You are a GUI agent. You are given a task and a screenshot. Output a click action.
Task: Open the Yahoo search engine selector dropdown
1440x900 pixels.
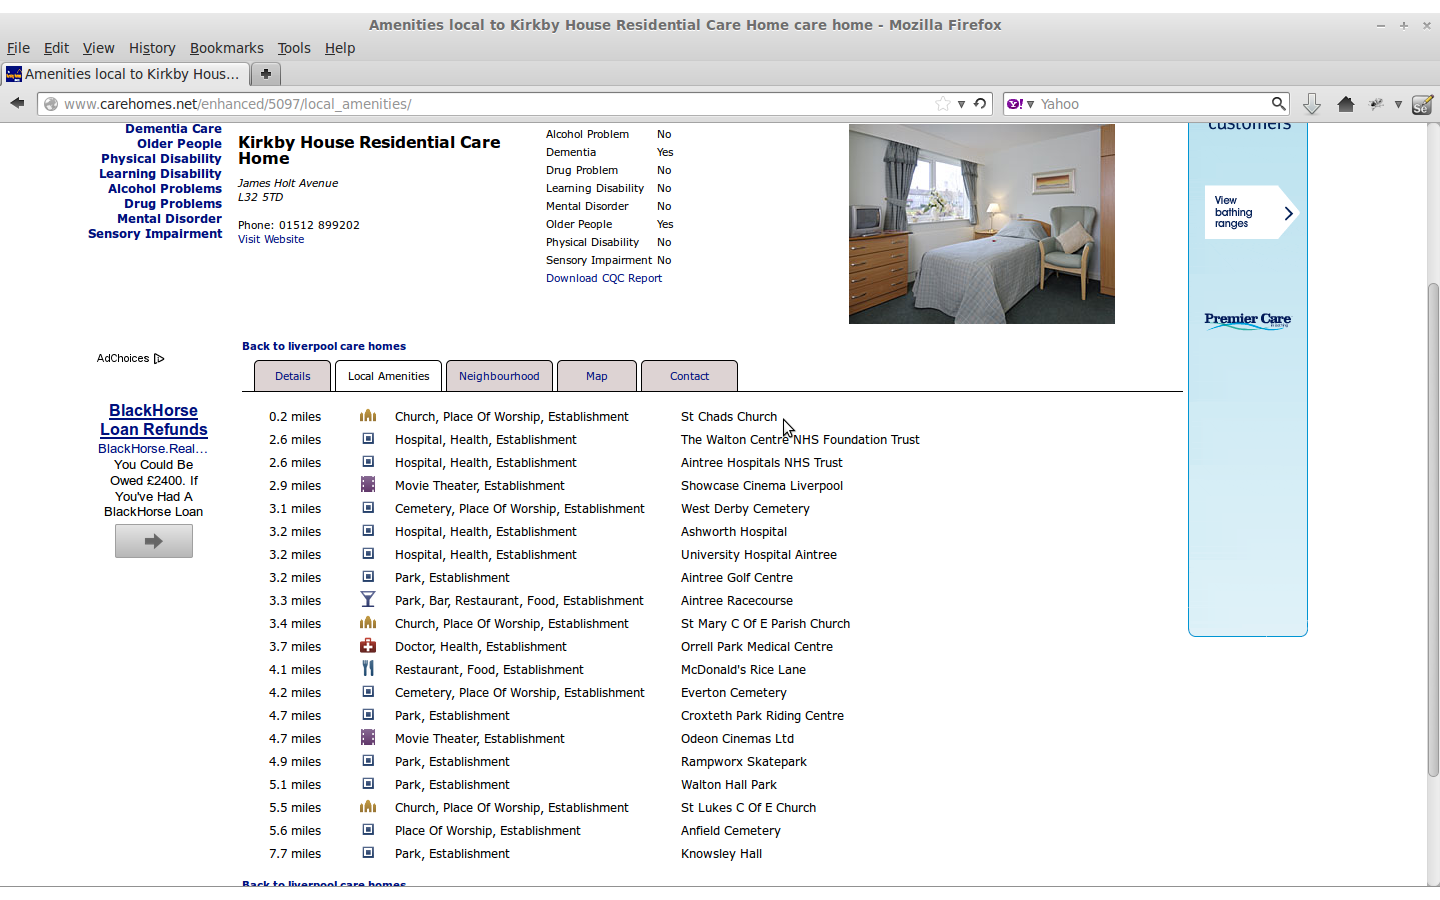pyautogui.click(x=1029, y=103)
